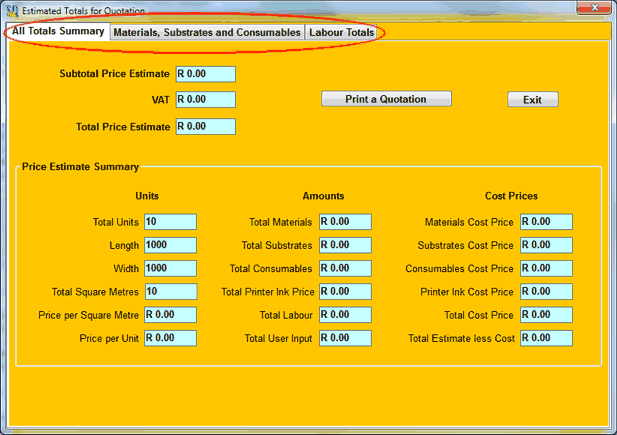Click the Total Units field
Viewport: 617px width, 435px height.
170,222
